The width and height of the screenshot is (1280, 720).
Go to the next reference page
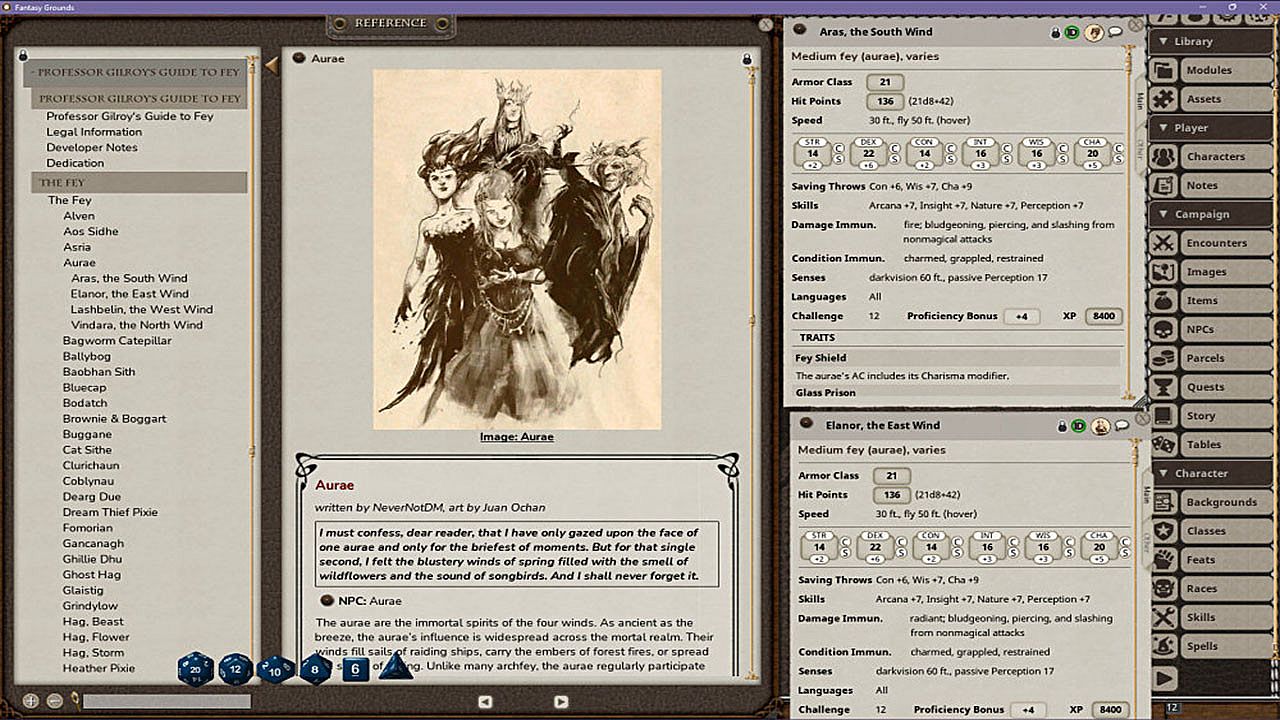[x=561, y=702]
